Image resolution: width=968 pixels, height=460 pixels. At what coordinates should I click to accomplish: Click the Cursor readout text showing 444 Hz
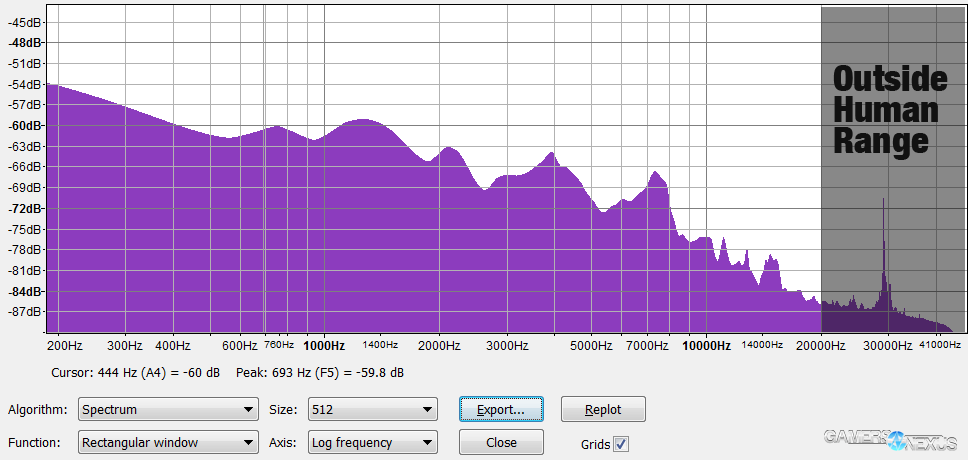click(135, 373)
